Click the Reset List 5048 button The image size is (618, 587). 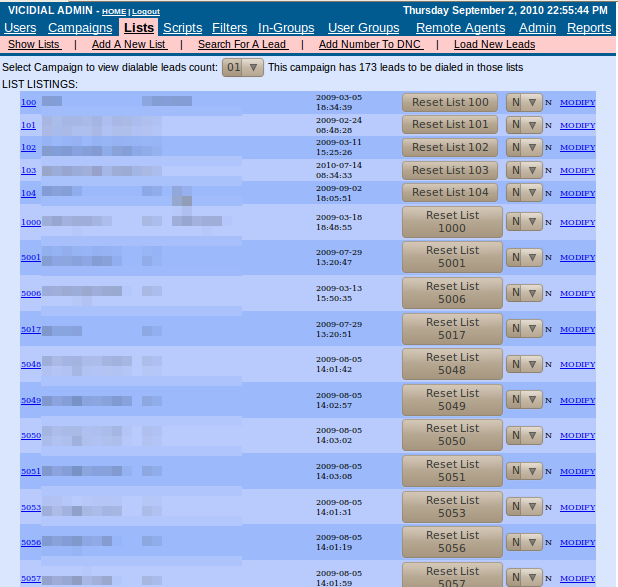pos(452,364)
